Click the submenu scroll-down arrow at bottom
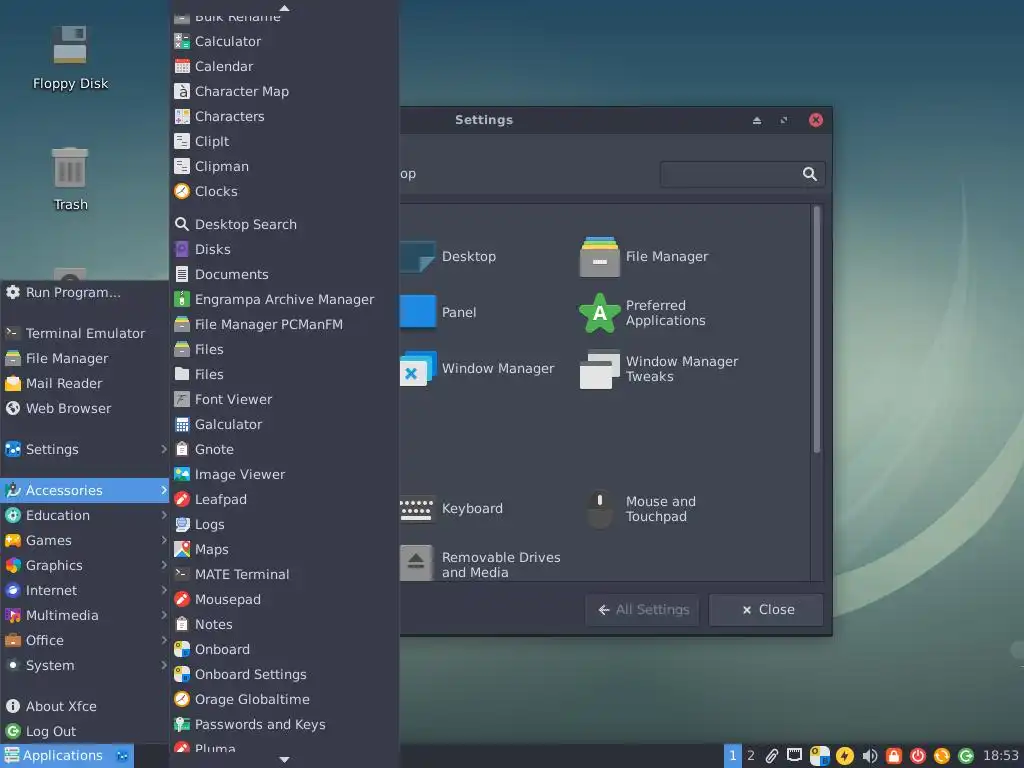 point(284,760)
